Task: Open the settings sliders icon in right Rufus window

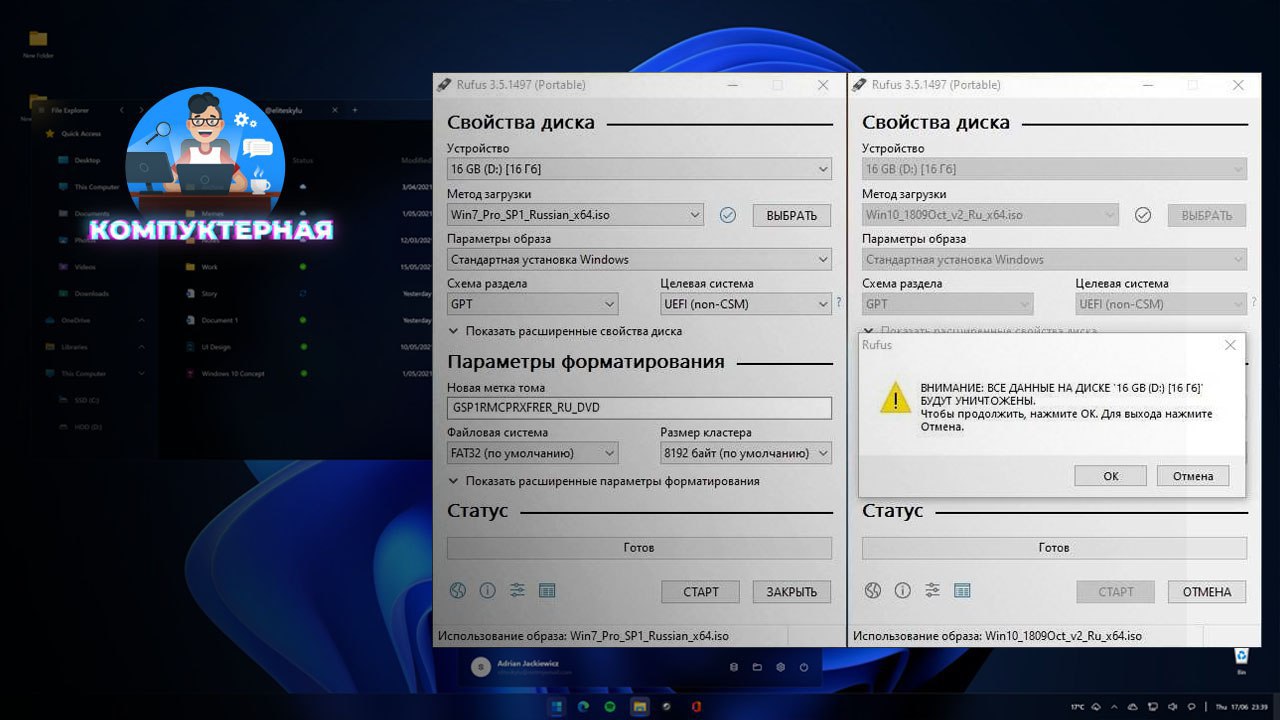Action: click(x=932, y=591)
